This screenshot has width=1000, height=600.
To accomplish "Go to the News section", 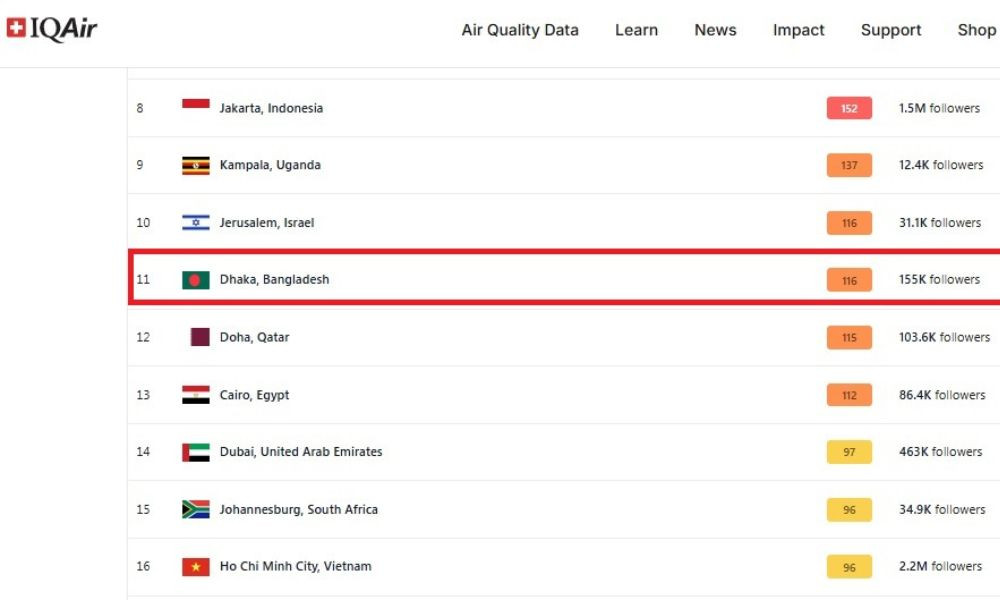I will pos(715,30).
